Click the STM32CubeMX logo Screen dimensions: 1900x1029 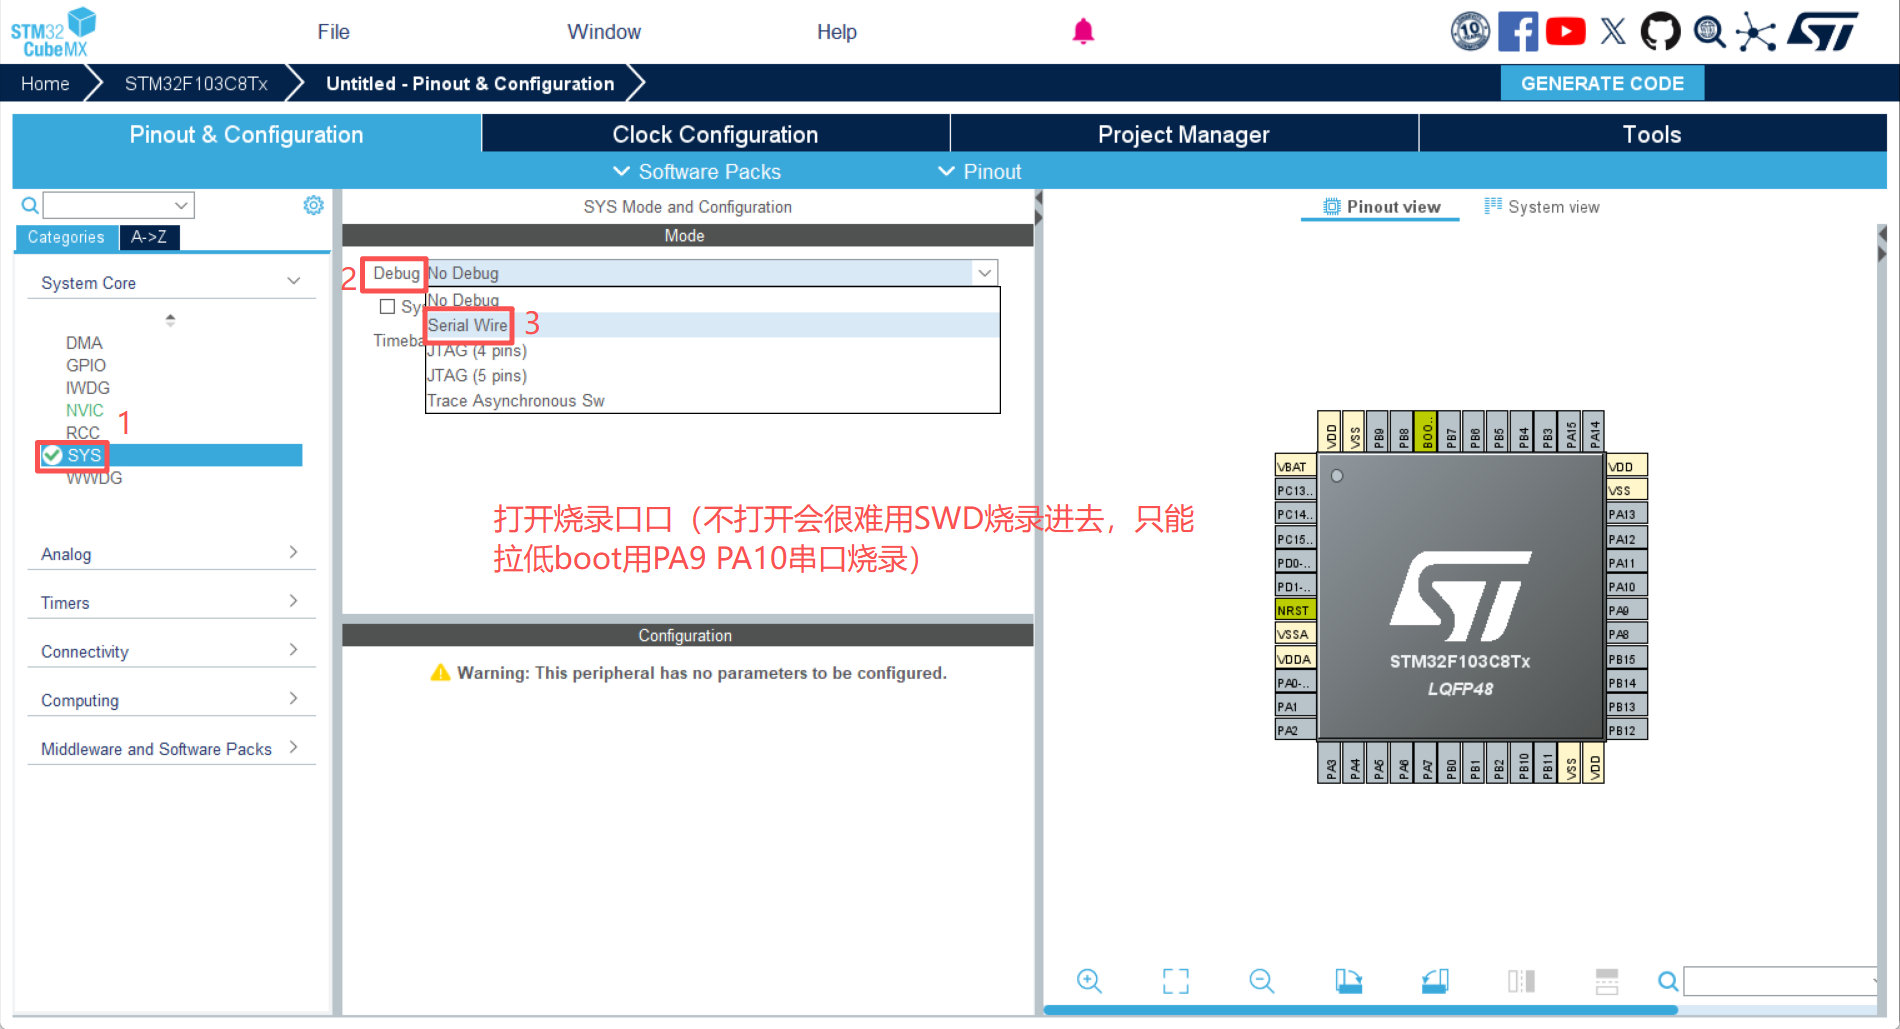(53, 33)
